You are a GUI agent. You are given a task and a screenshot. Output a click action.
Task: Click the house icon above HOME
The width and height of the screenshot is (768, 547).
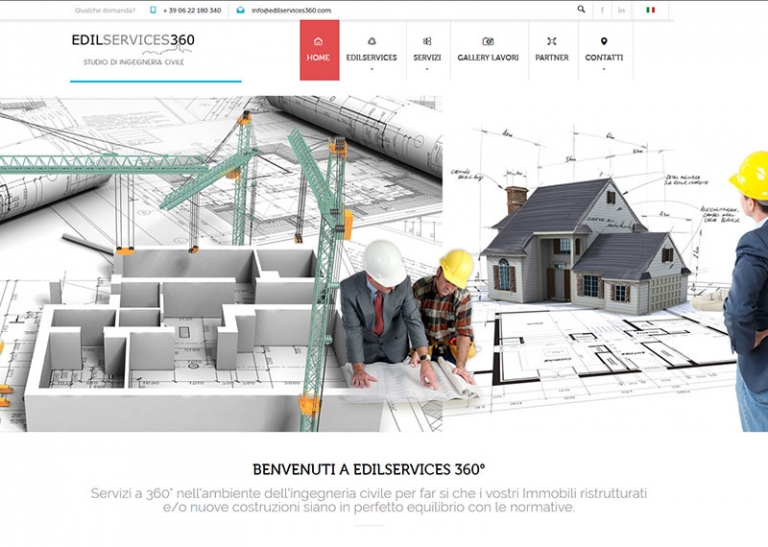click(318, 41)
